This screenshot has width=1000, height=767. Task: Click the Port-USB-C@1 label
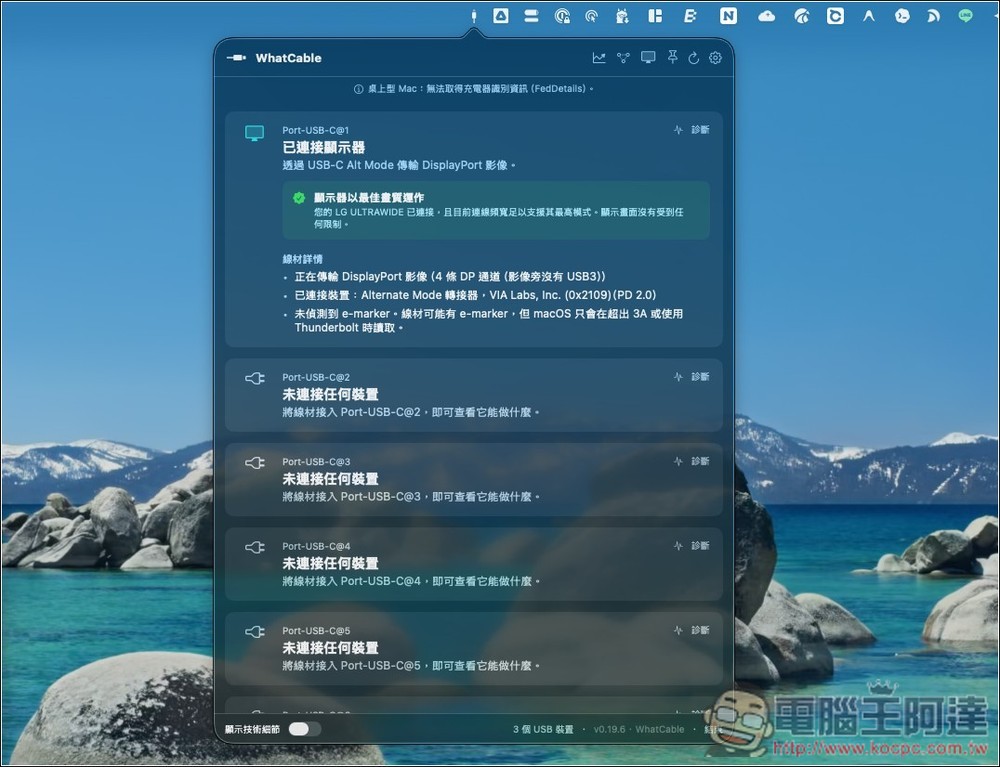point(316,130)
